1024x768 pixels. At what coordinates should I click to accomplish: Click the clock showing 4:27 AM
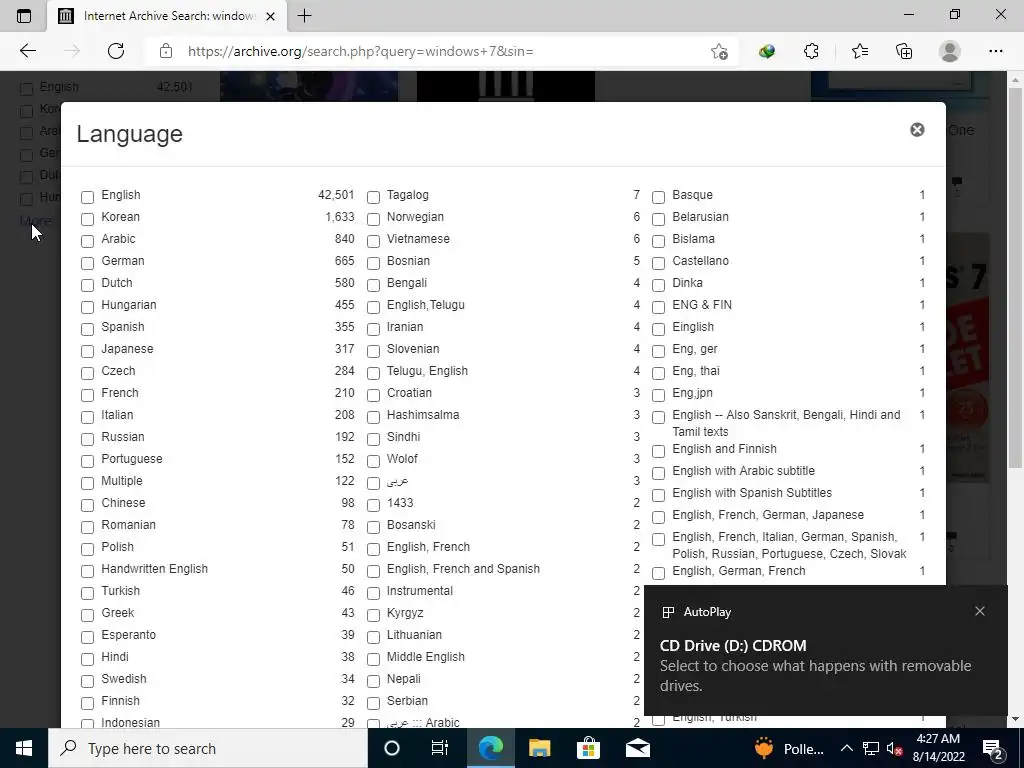tap(938, 739)
